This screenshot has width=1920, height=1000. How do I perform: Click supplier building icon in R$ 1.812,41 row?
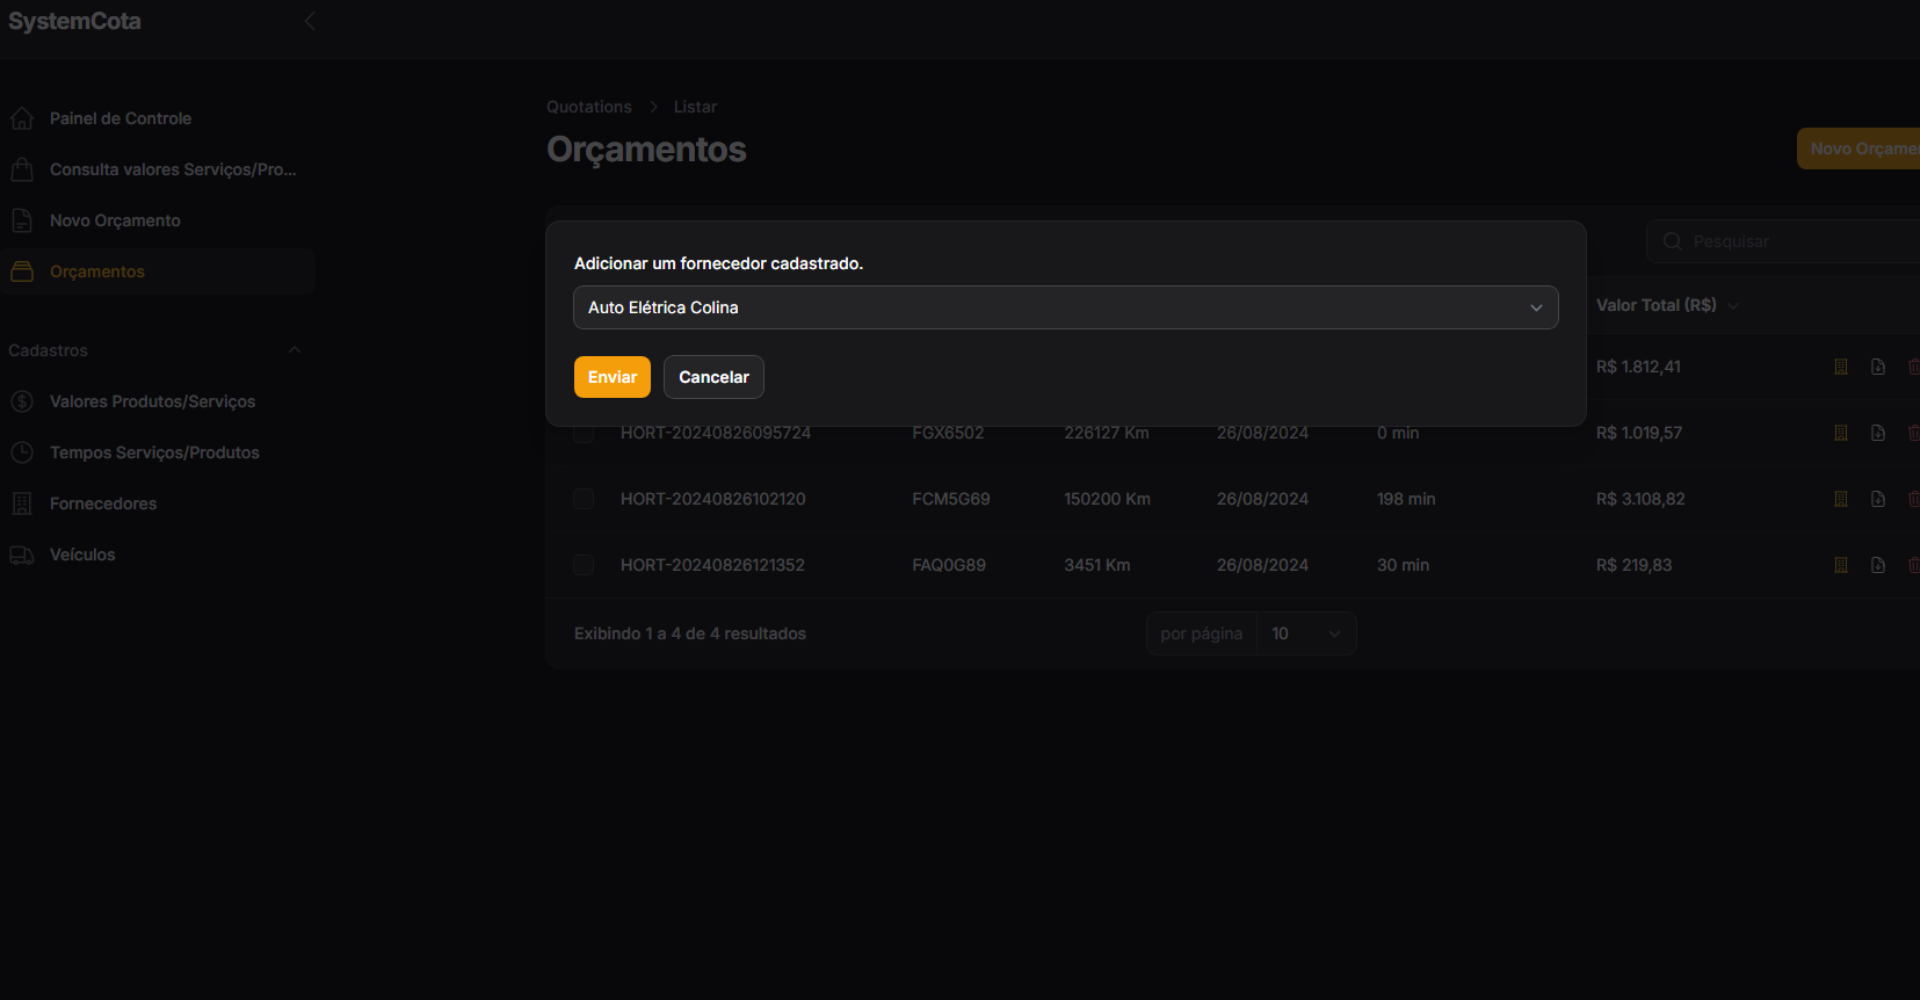point(1841,367)
